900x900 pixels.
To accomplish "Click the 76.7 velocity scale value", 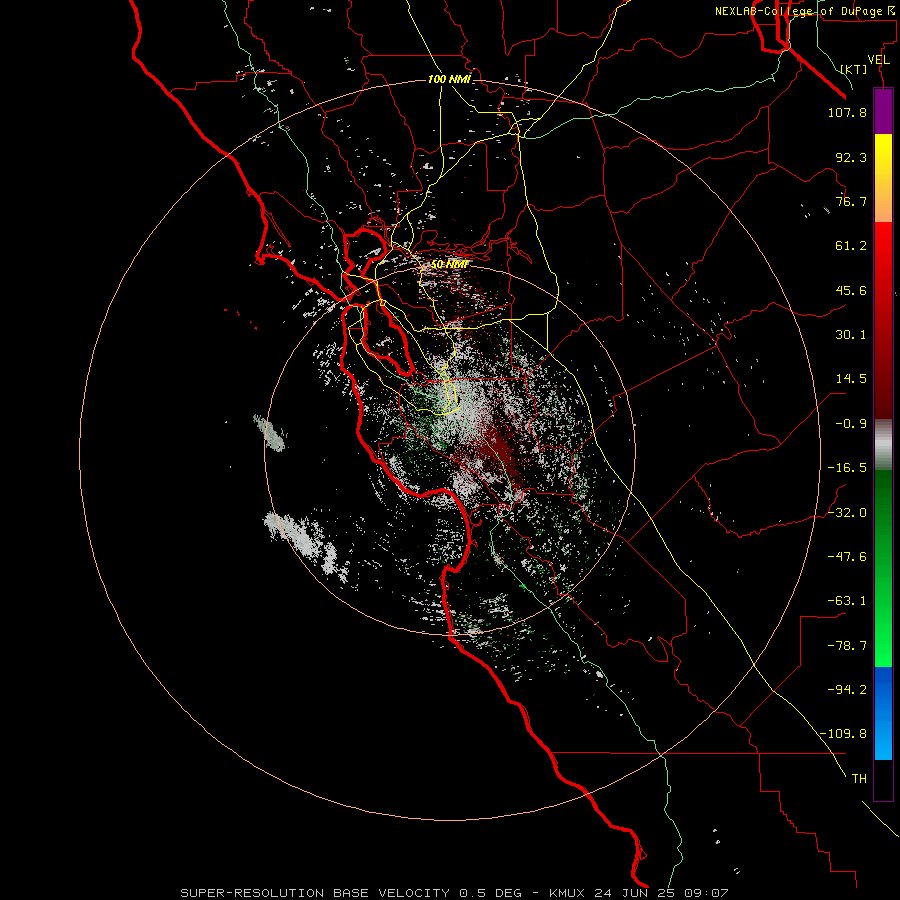I will tap(851, 201).
